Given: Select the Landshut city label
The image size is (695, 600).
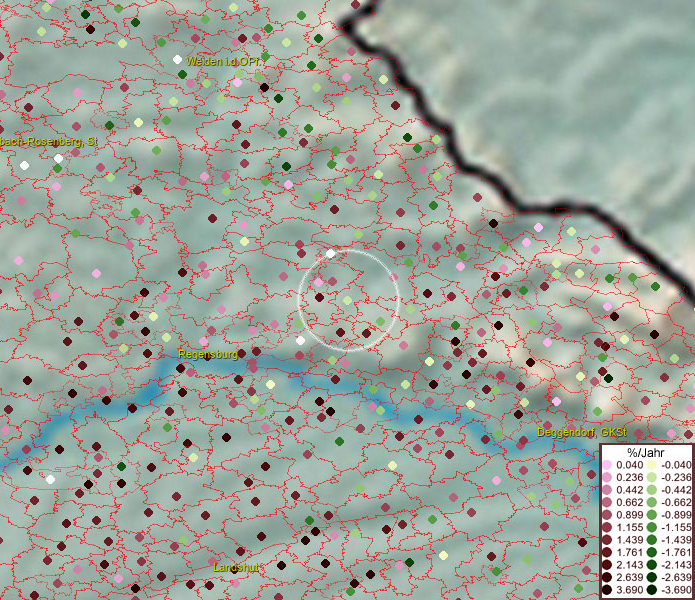Looking at the screenshot, I should pyautogui.click(x=237, y=567).
